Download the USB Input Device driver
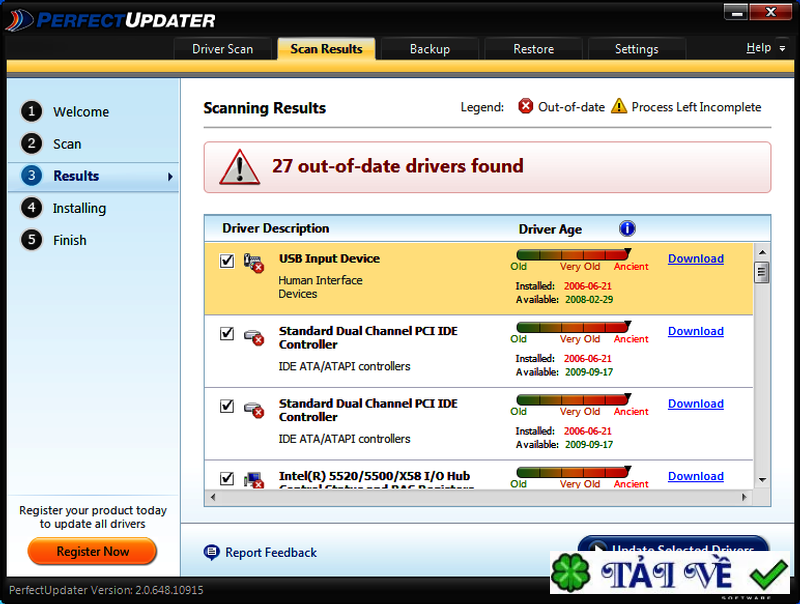The width and height of the screenshot is (800, 604). pos(695,258)
